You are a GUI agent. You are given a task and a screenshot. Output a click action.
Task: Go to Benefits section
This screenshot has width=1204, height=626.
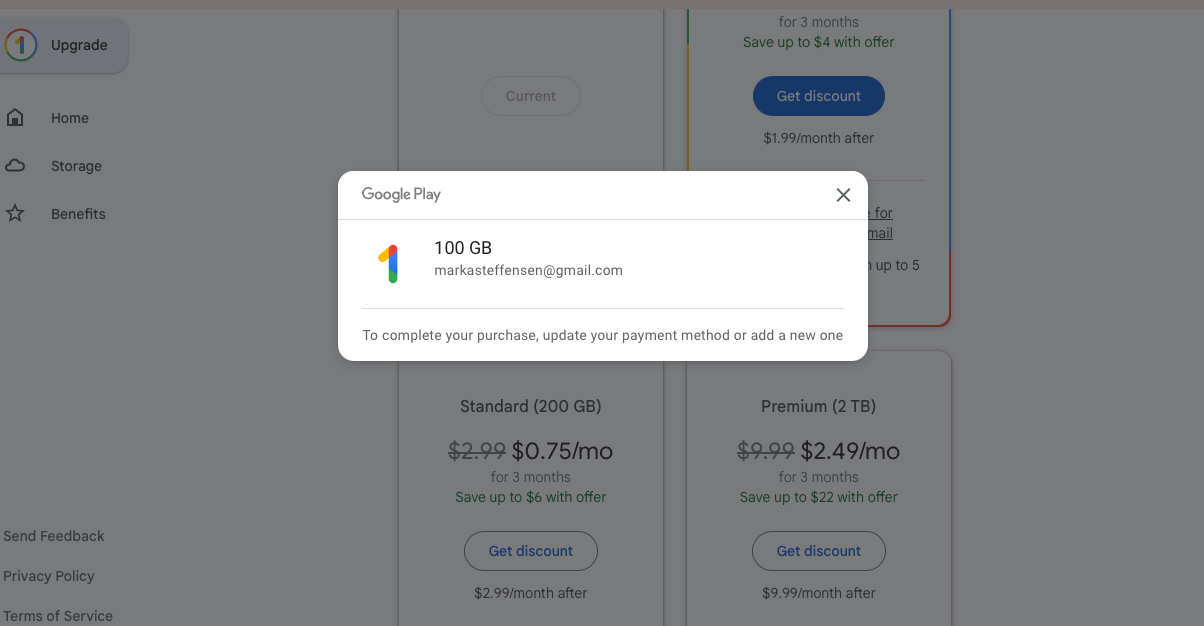tap(78, 214)
